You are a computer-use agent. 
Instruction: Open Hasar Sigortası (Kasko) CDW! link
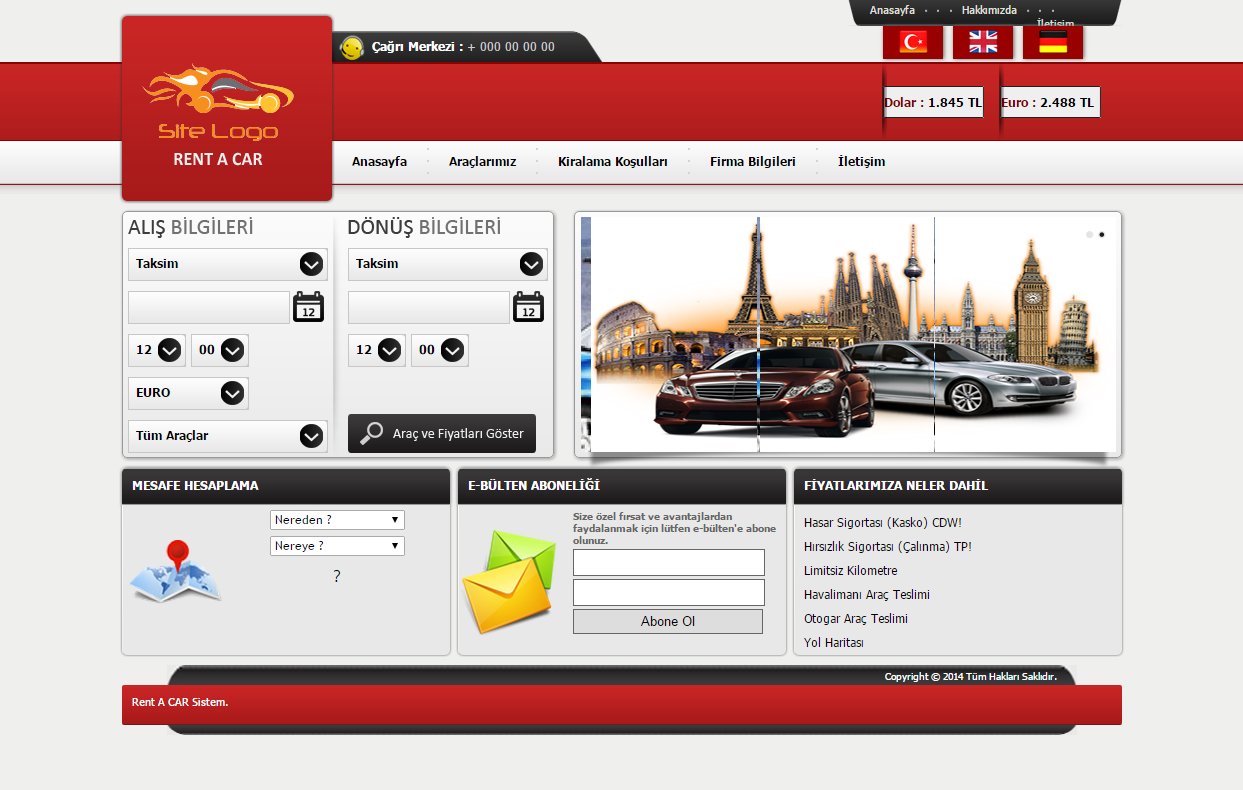click(882, 523)
